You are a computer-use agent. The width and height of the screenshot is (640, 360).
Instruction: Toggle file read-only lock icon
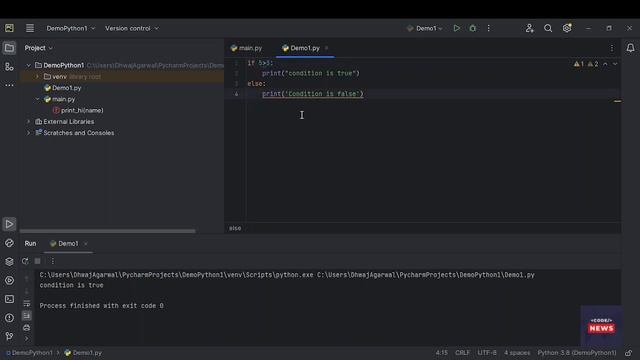(628, 353)
